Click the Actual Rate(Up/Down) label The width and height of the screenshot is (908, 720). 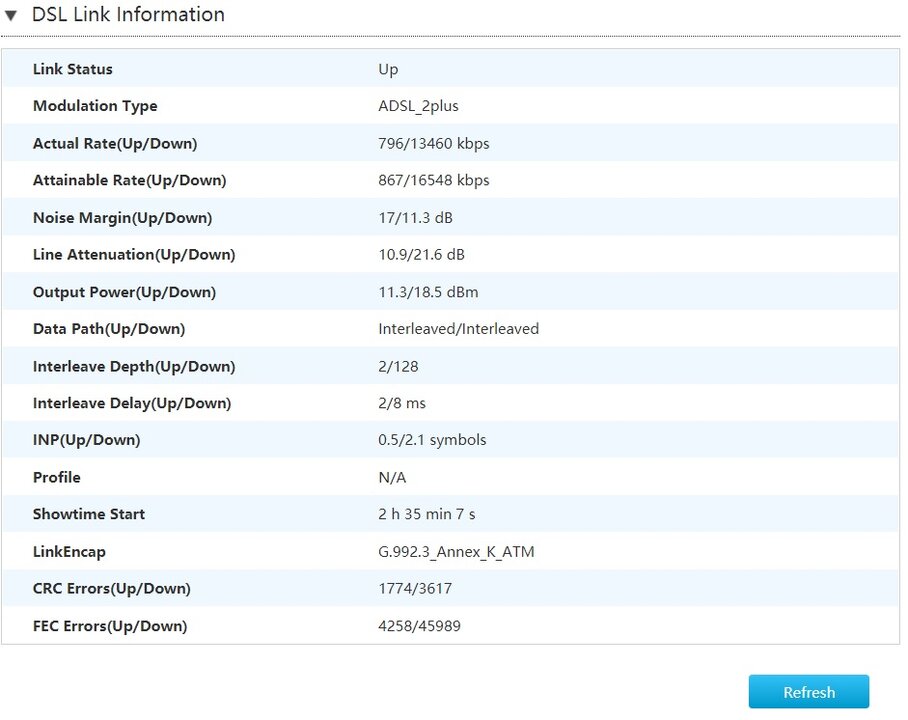[115, 143]
